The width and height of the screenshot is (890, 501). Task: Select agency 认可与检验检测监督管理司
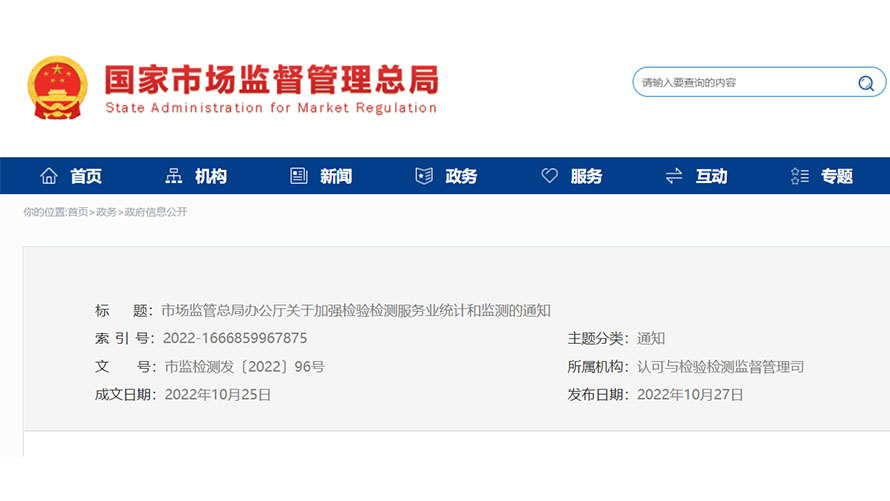click(x=720, y=367)
